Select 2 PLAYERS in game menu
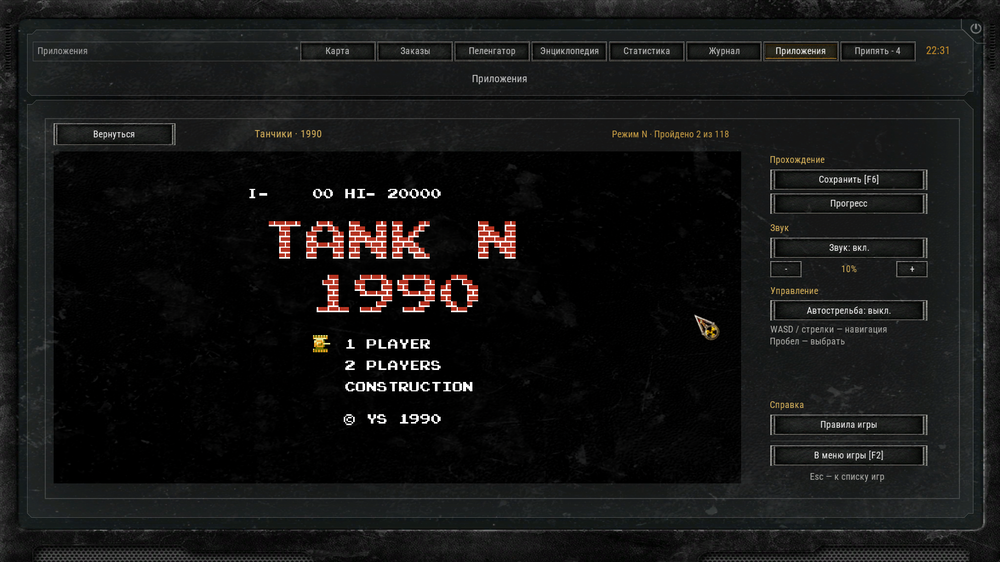This screenshot has height=562, width=1000. click(x=392, y=366)
